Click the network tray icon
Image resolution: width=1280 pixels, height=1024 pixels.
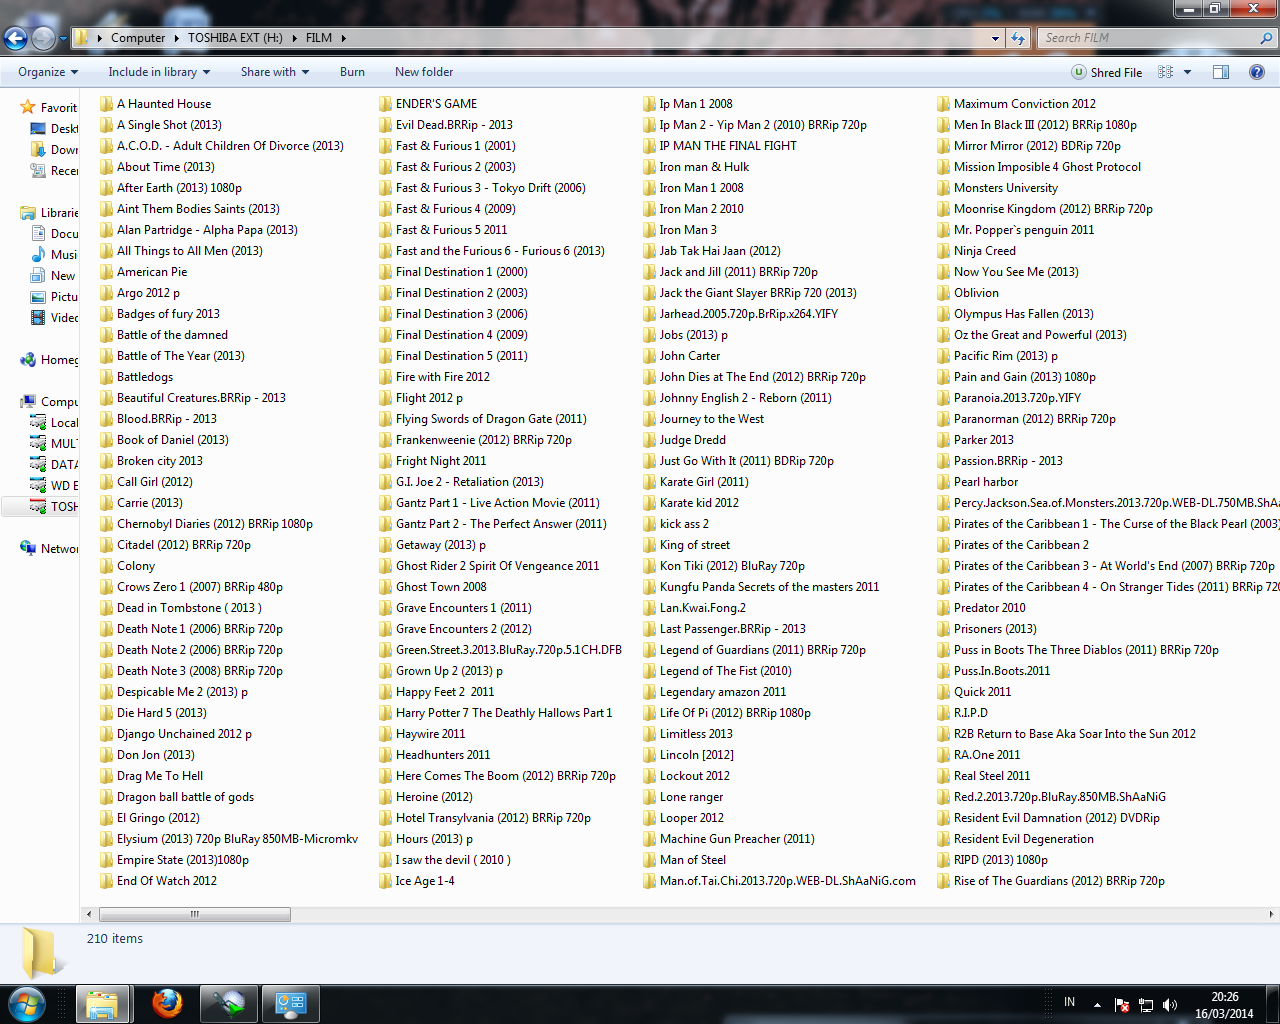1146,1004
